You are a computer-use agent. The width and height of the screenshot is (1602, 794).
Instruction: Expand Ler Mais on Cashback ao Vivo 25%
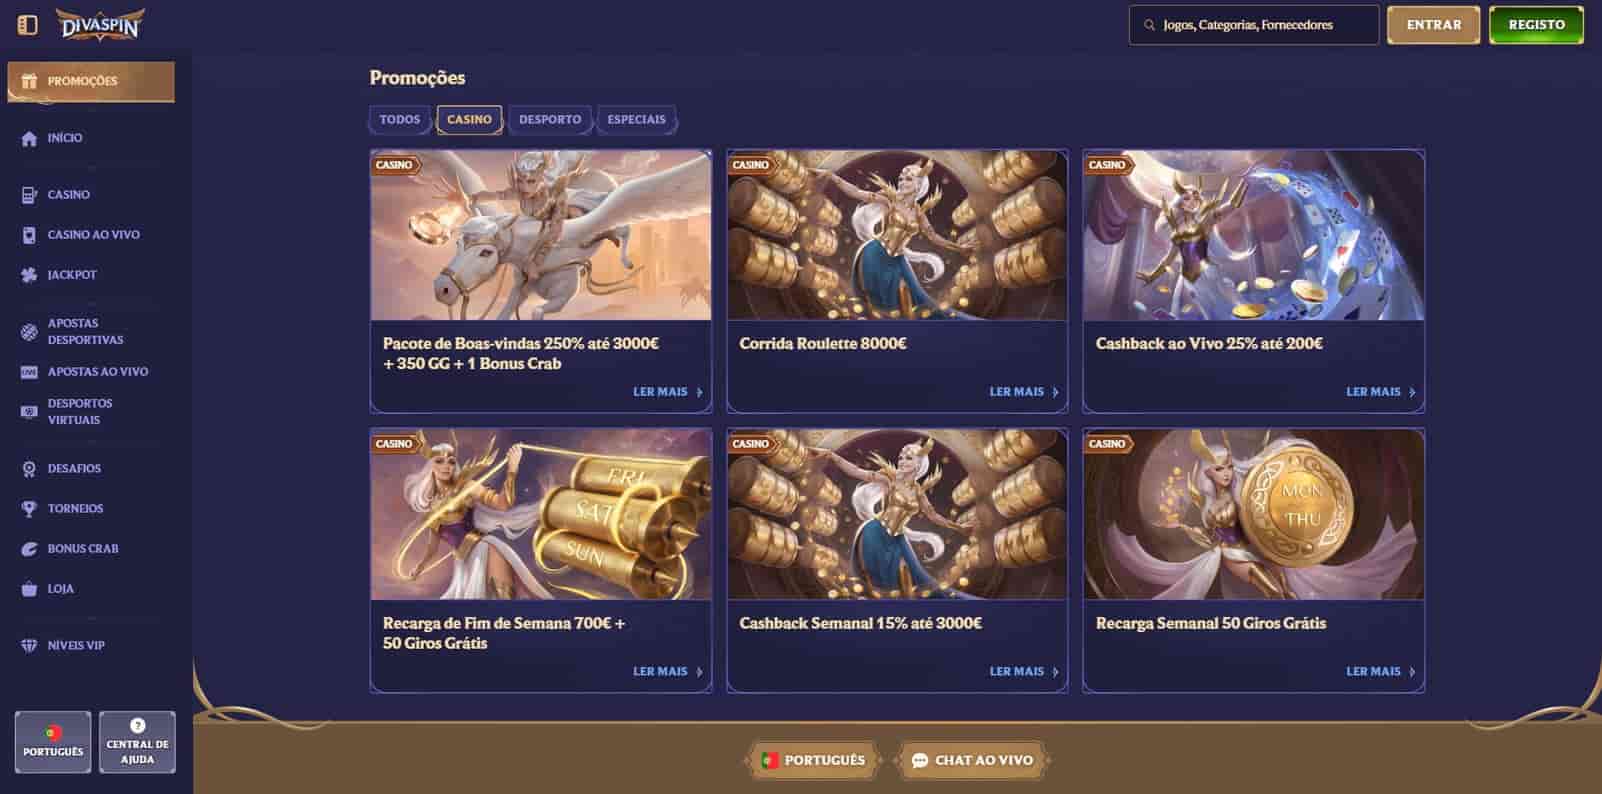tap(1381, 392)
